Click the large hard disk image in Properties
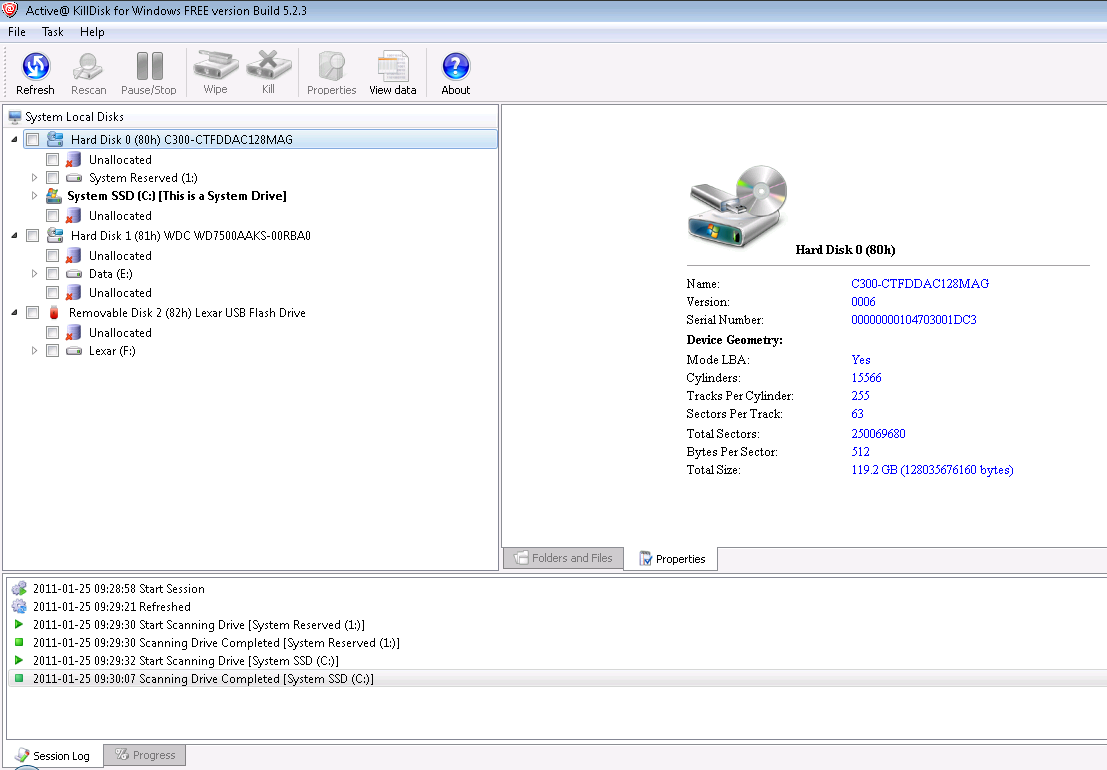1107x770 pixels. point(738,205)
